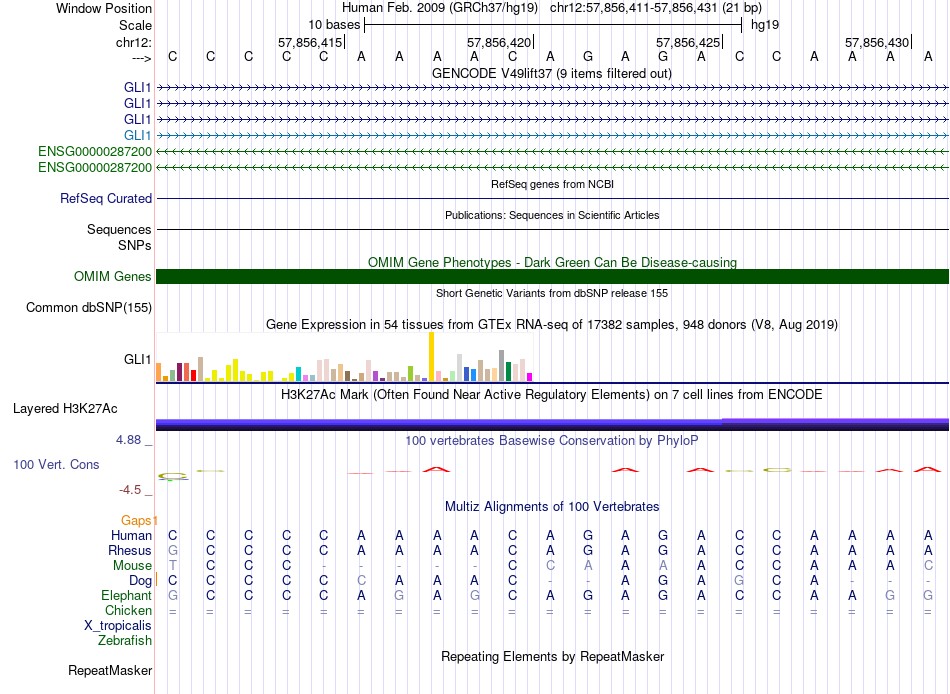Image resolution: width=950 pixels, height=694 pixels.
Task: Click the tall gray bar in GTEx chart
Action: coord(502,365)
